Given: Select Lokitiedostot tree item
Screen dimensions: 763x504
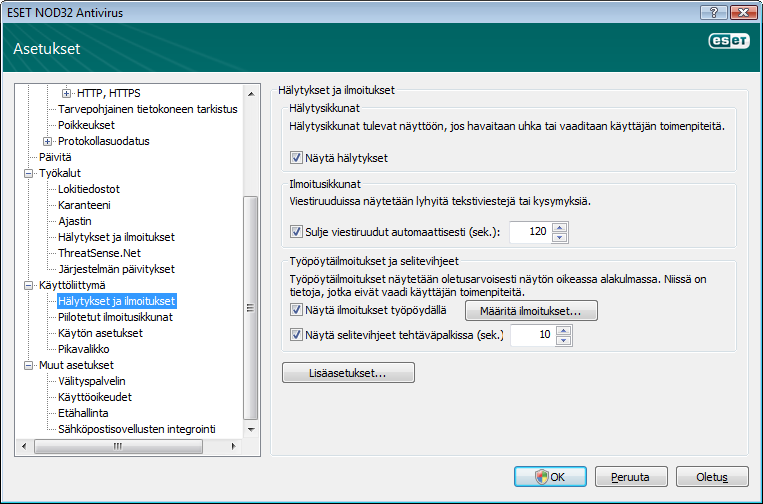Looking at the screenshot, I should pos(89,189).
